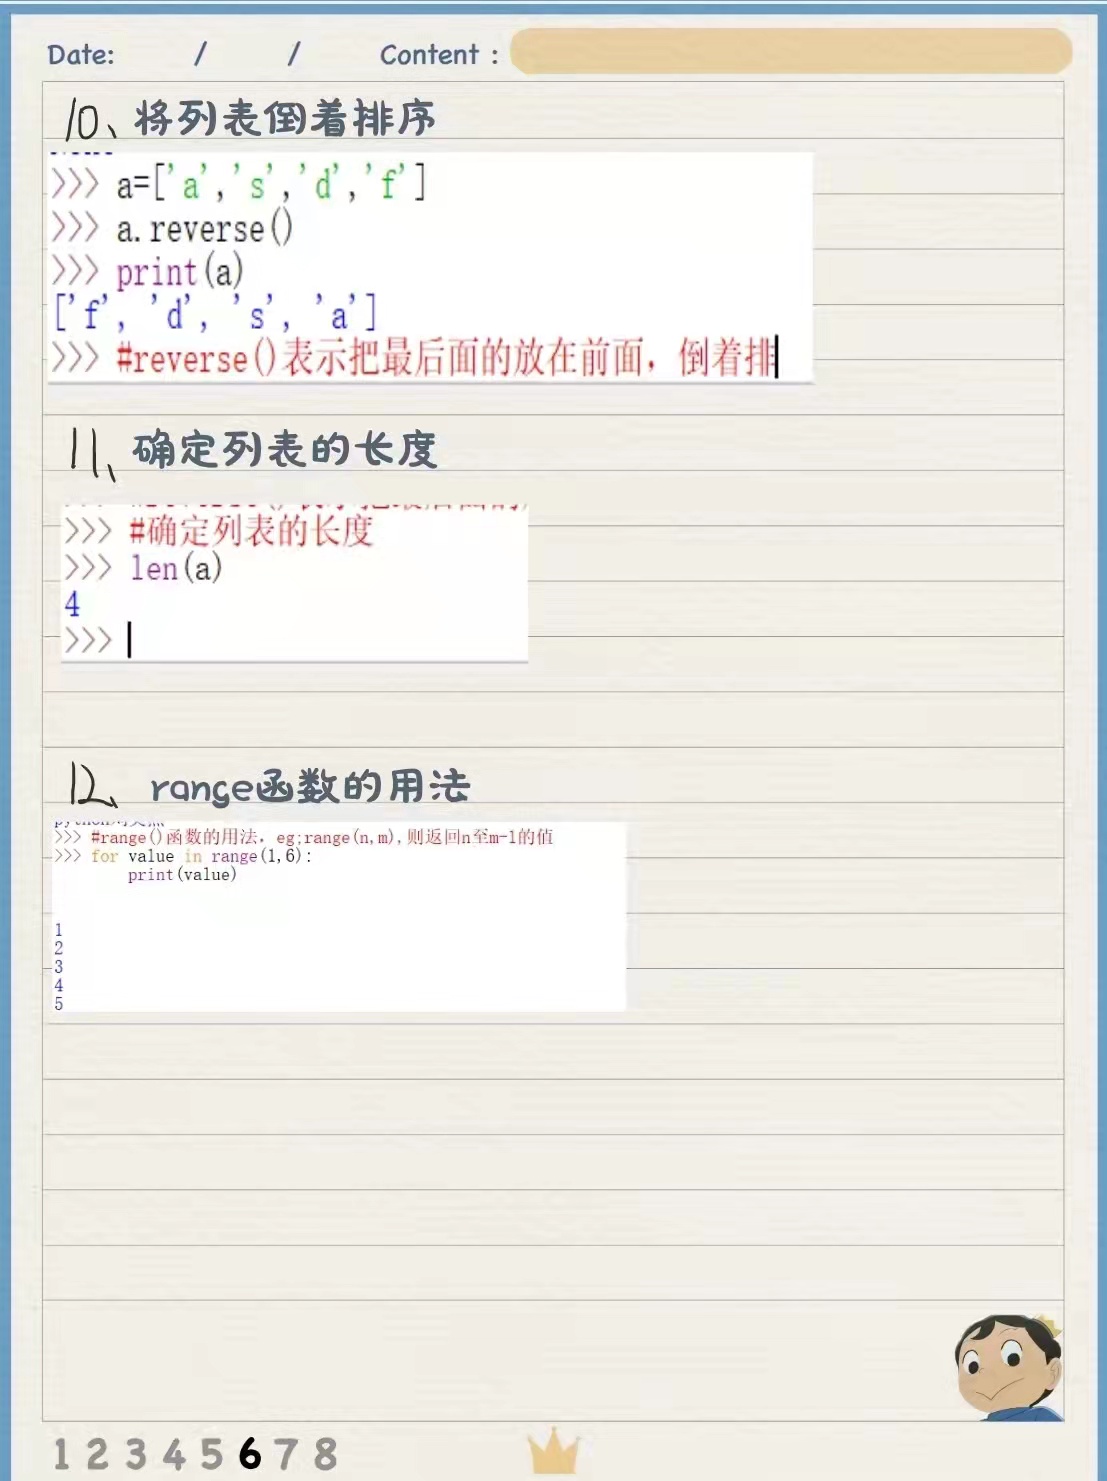The width and height of the screenshot is (1107, 1481).
Task: Click the orange Content field bar
Action: click(x=791, y=51)
